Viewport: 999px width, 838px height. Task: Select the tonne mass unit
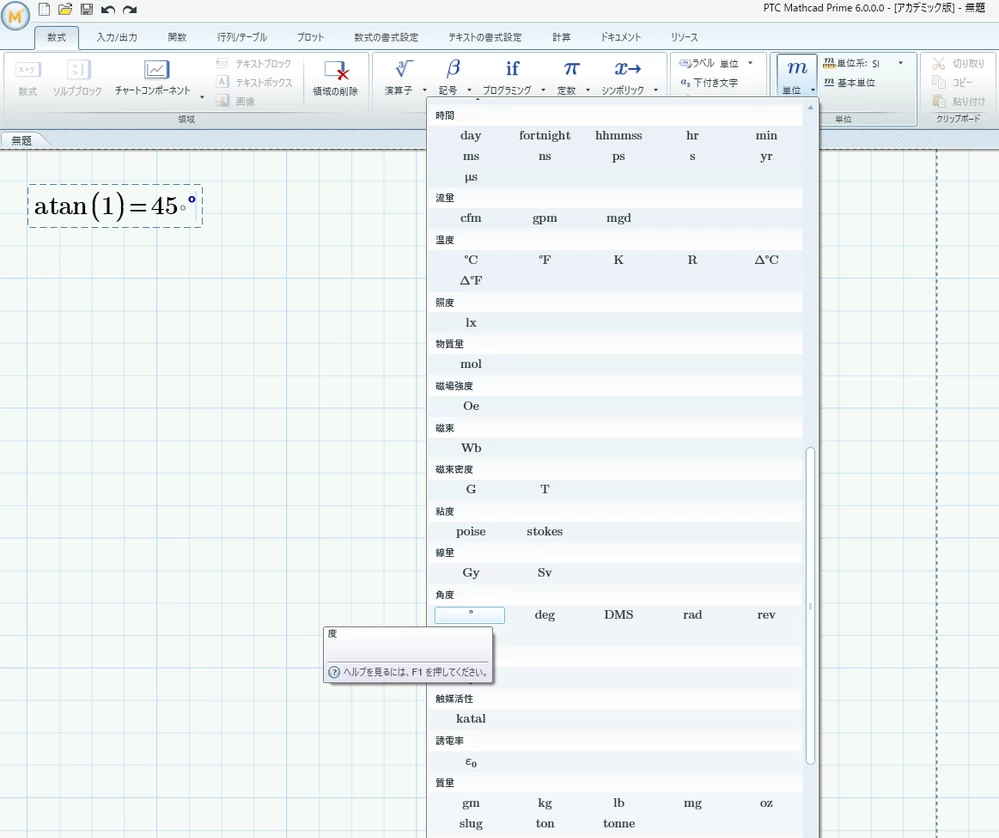pos(619,824)
